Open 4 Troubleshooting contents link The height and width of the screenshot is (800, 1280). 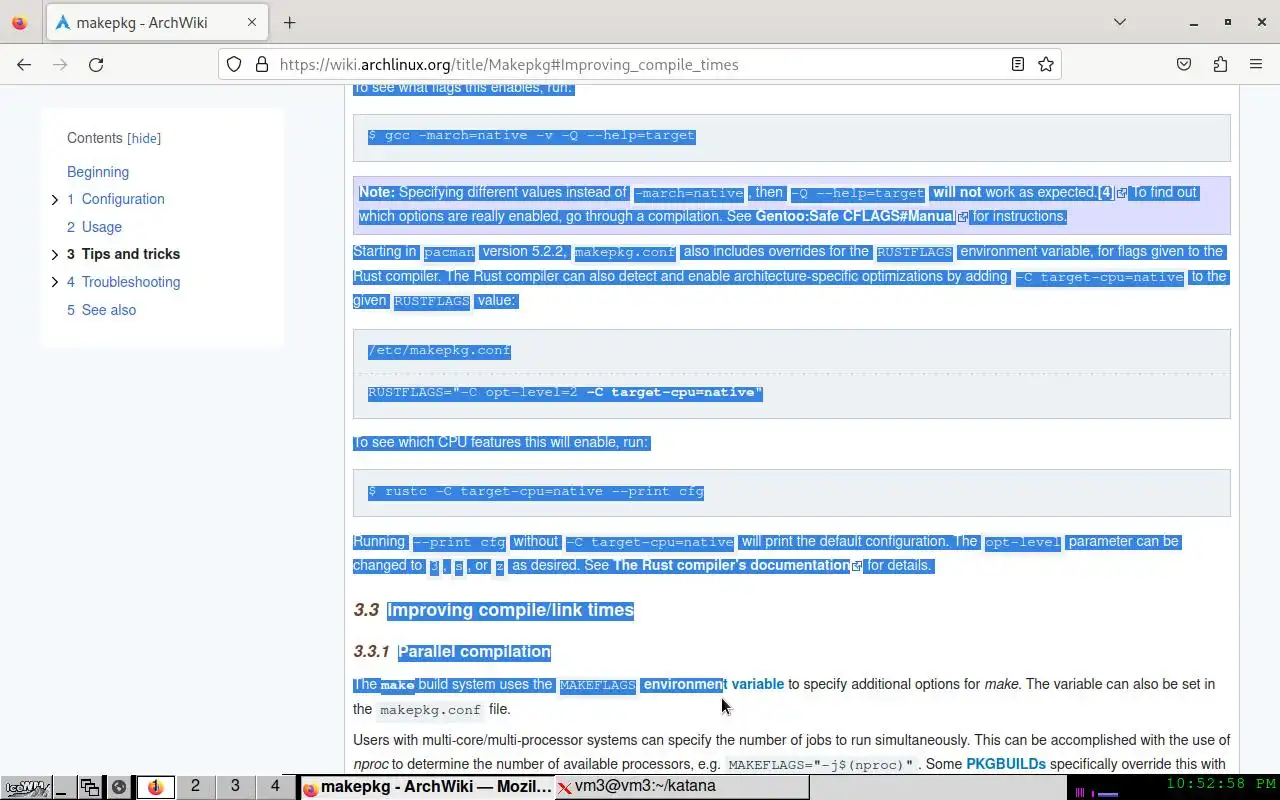pyautogui.click(x=124, y=282)
